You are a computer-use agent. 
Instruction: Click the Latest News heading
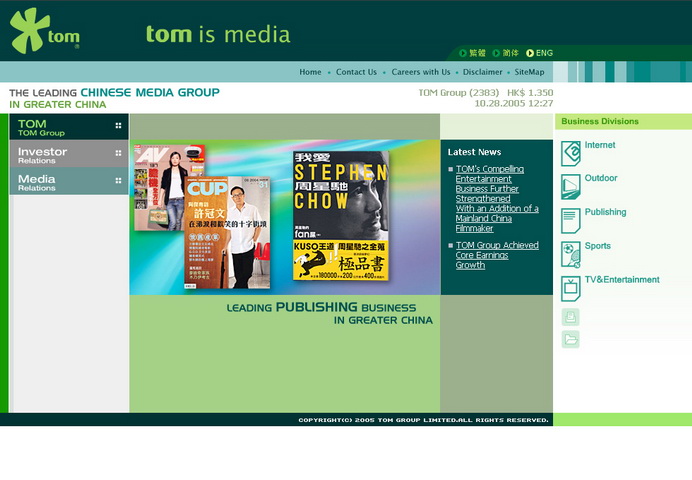[474, 152]
